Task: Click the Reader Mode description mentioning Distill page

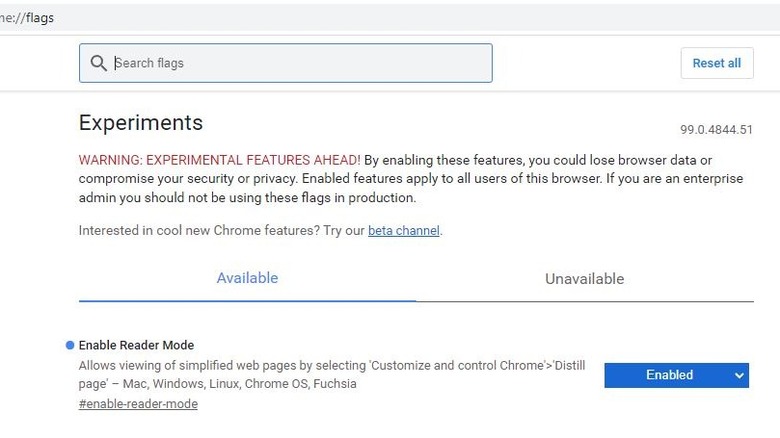Action: [330, 366]
